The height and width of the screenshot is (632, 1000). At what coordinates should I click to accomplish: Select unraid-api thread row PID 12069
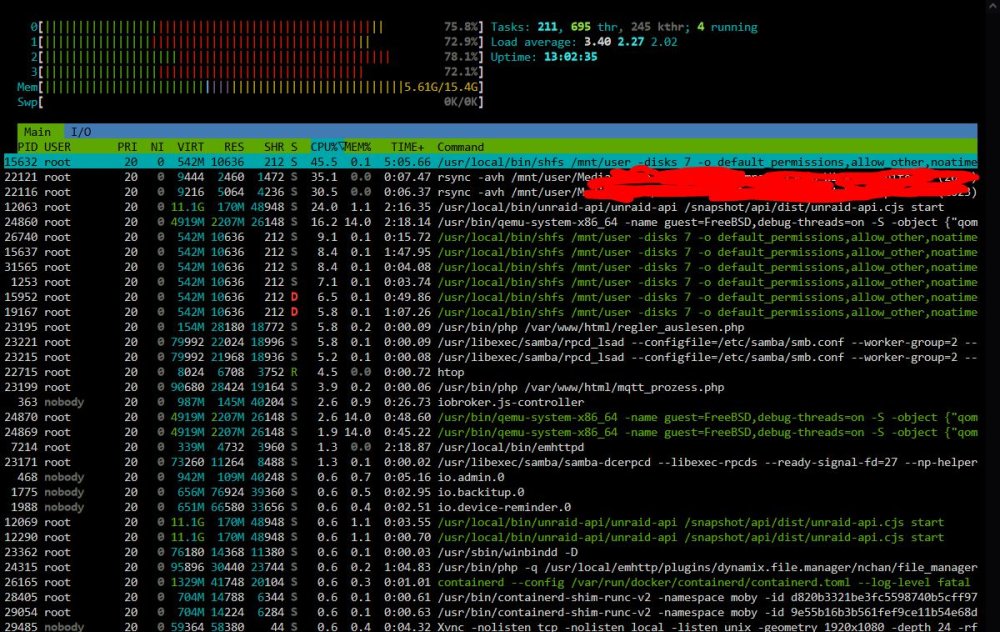pyautogui.click(x=490, y=522)
